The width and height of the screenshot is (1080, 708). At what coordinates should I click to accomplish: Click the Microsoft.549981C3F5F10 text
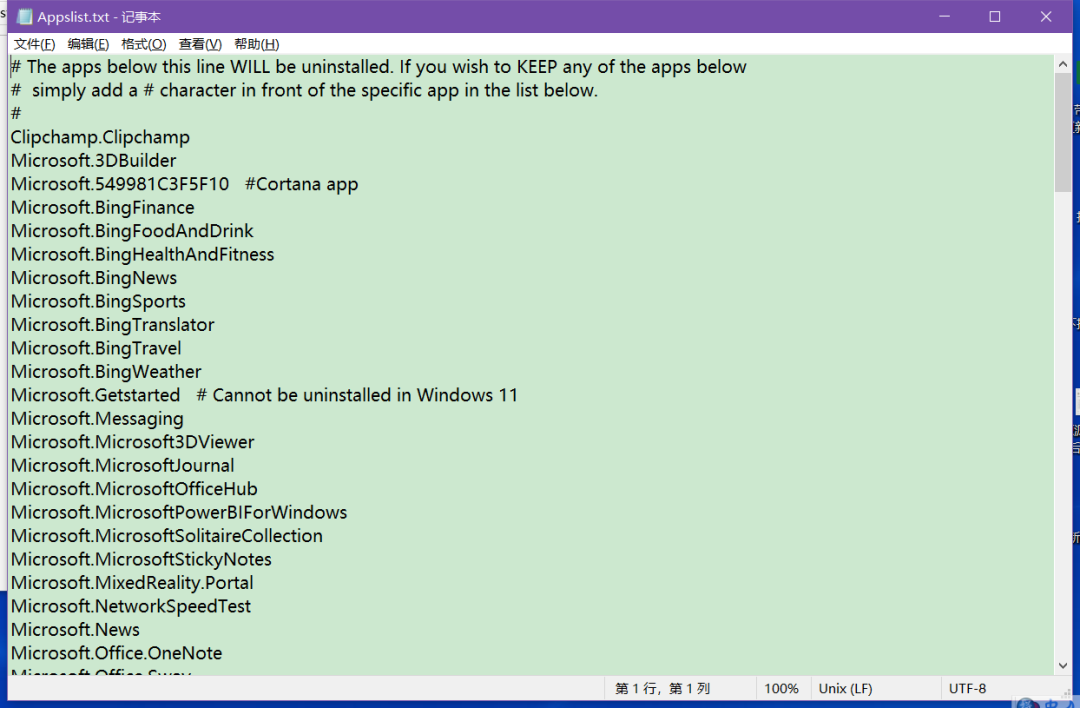coord(120,184)
